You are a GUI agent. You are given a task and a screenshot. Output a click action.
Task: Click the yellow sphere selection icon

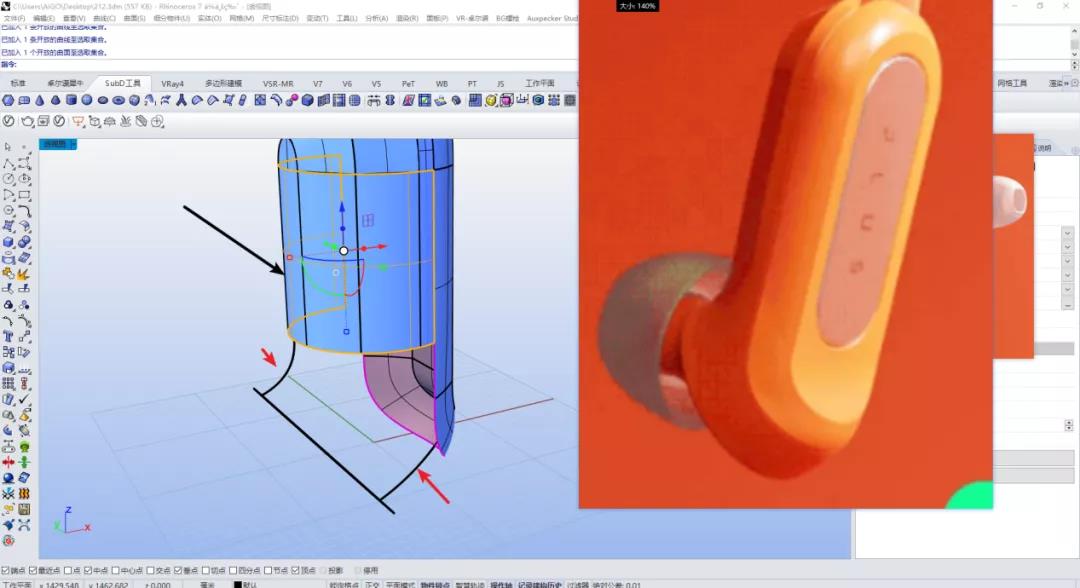pos(491,101)
